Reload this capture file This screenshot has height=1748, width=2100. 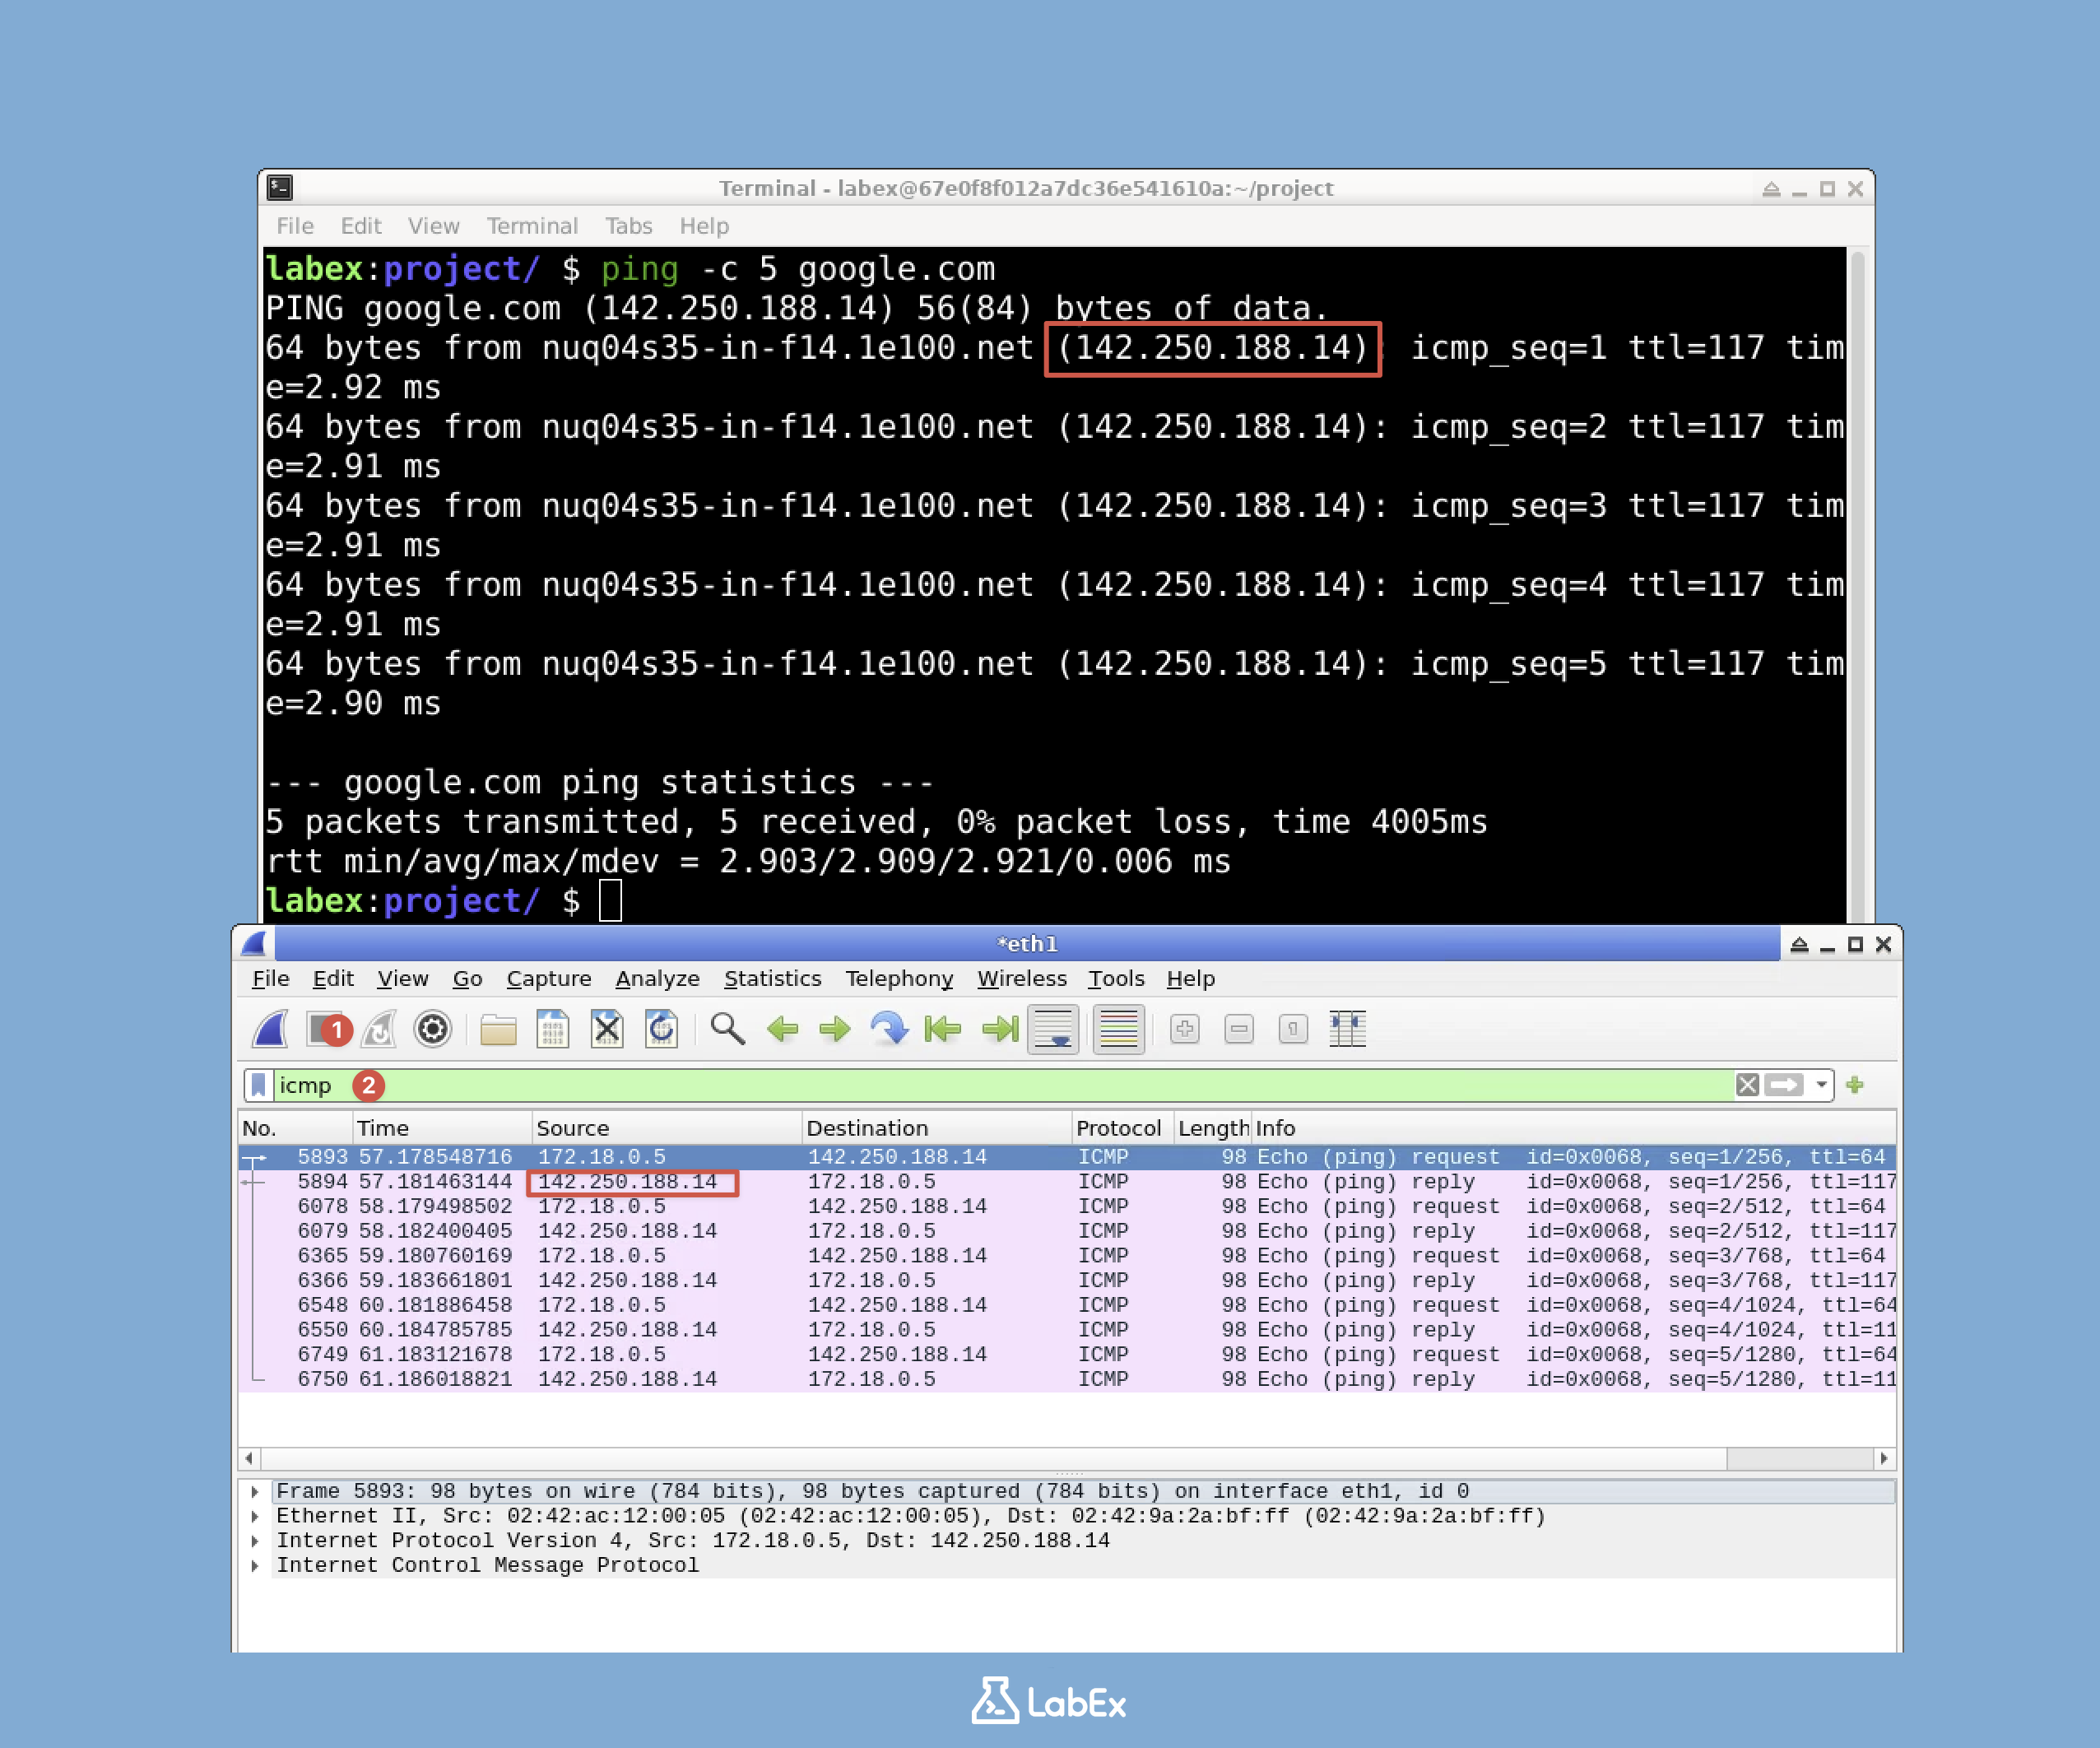pos(661,1029)
